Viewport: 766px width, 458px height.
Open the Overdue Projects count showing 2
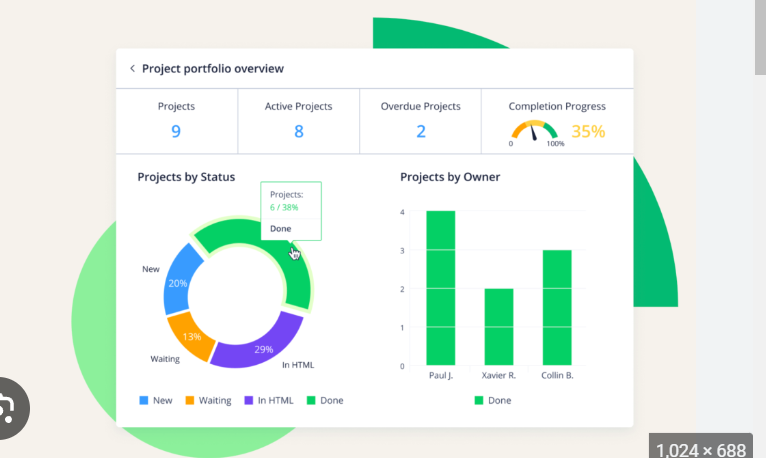click(421, 131)
